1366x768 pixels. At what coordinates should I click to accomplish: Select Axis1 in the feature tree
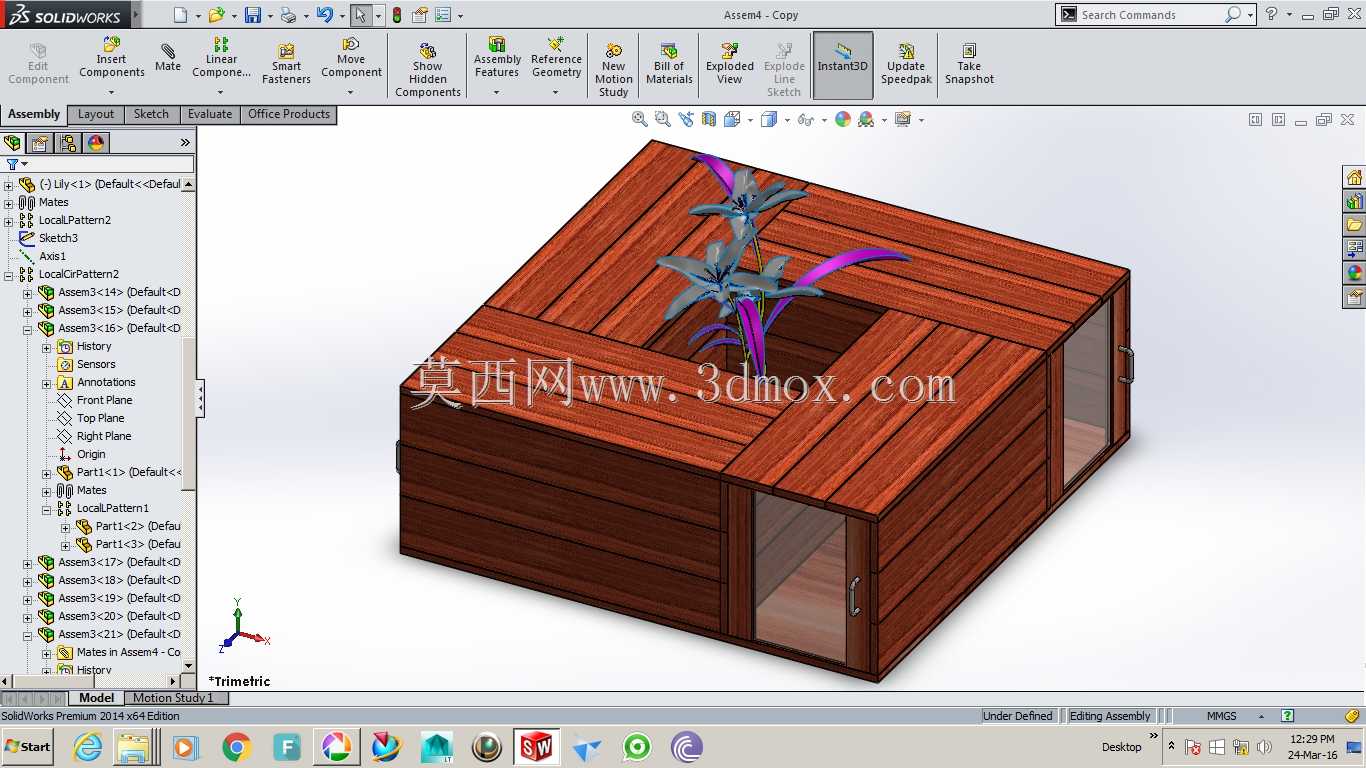[52, 256]
